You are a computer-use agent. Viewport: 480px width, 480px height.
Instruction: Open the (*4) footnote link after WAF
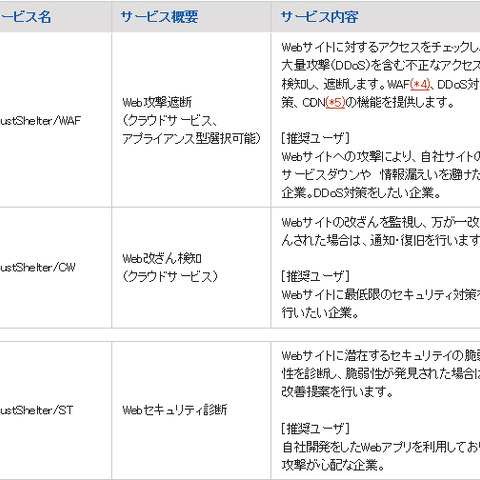coord(420,84)
